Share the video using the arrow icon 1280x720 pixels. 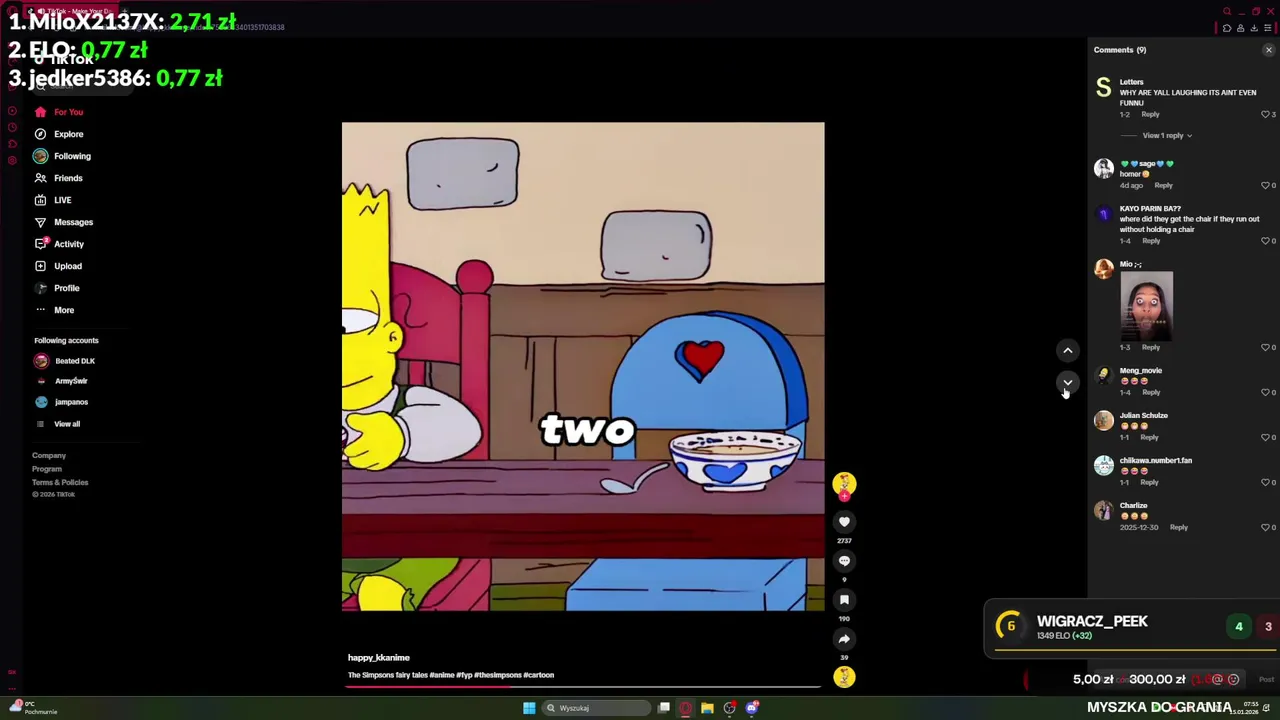(844, 639)
